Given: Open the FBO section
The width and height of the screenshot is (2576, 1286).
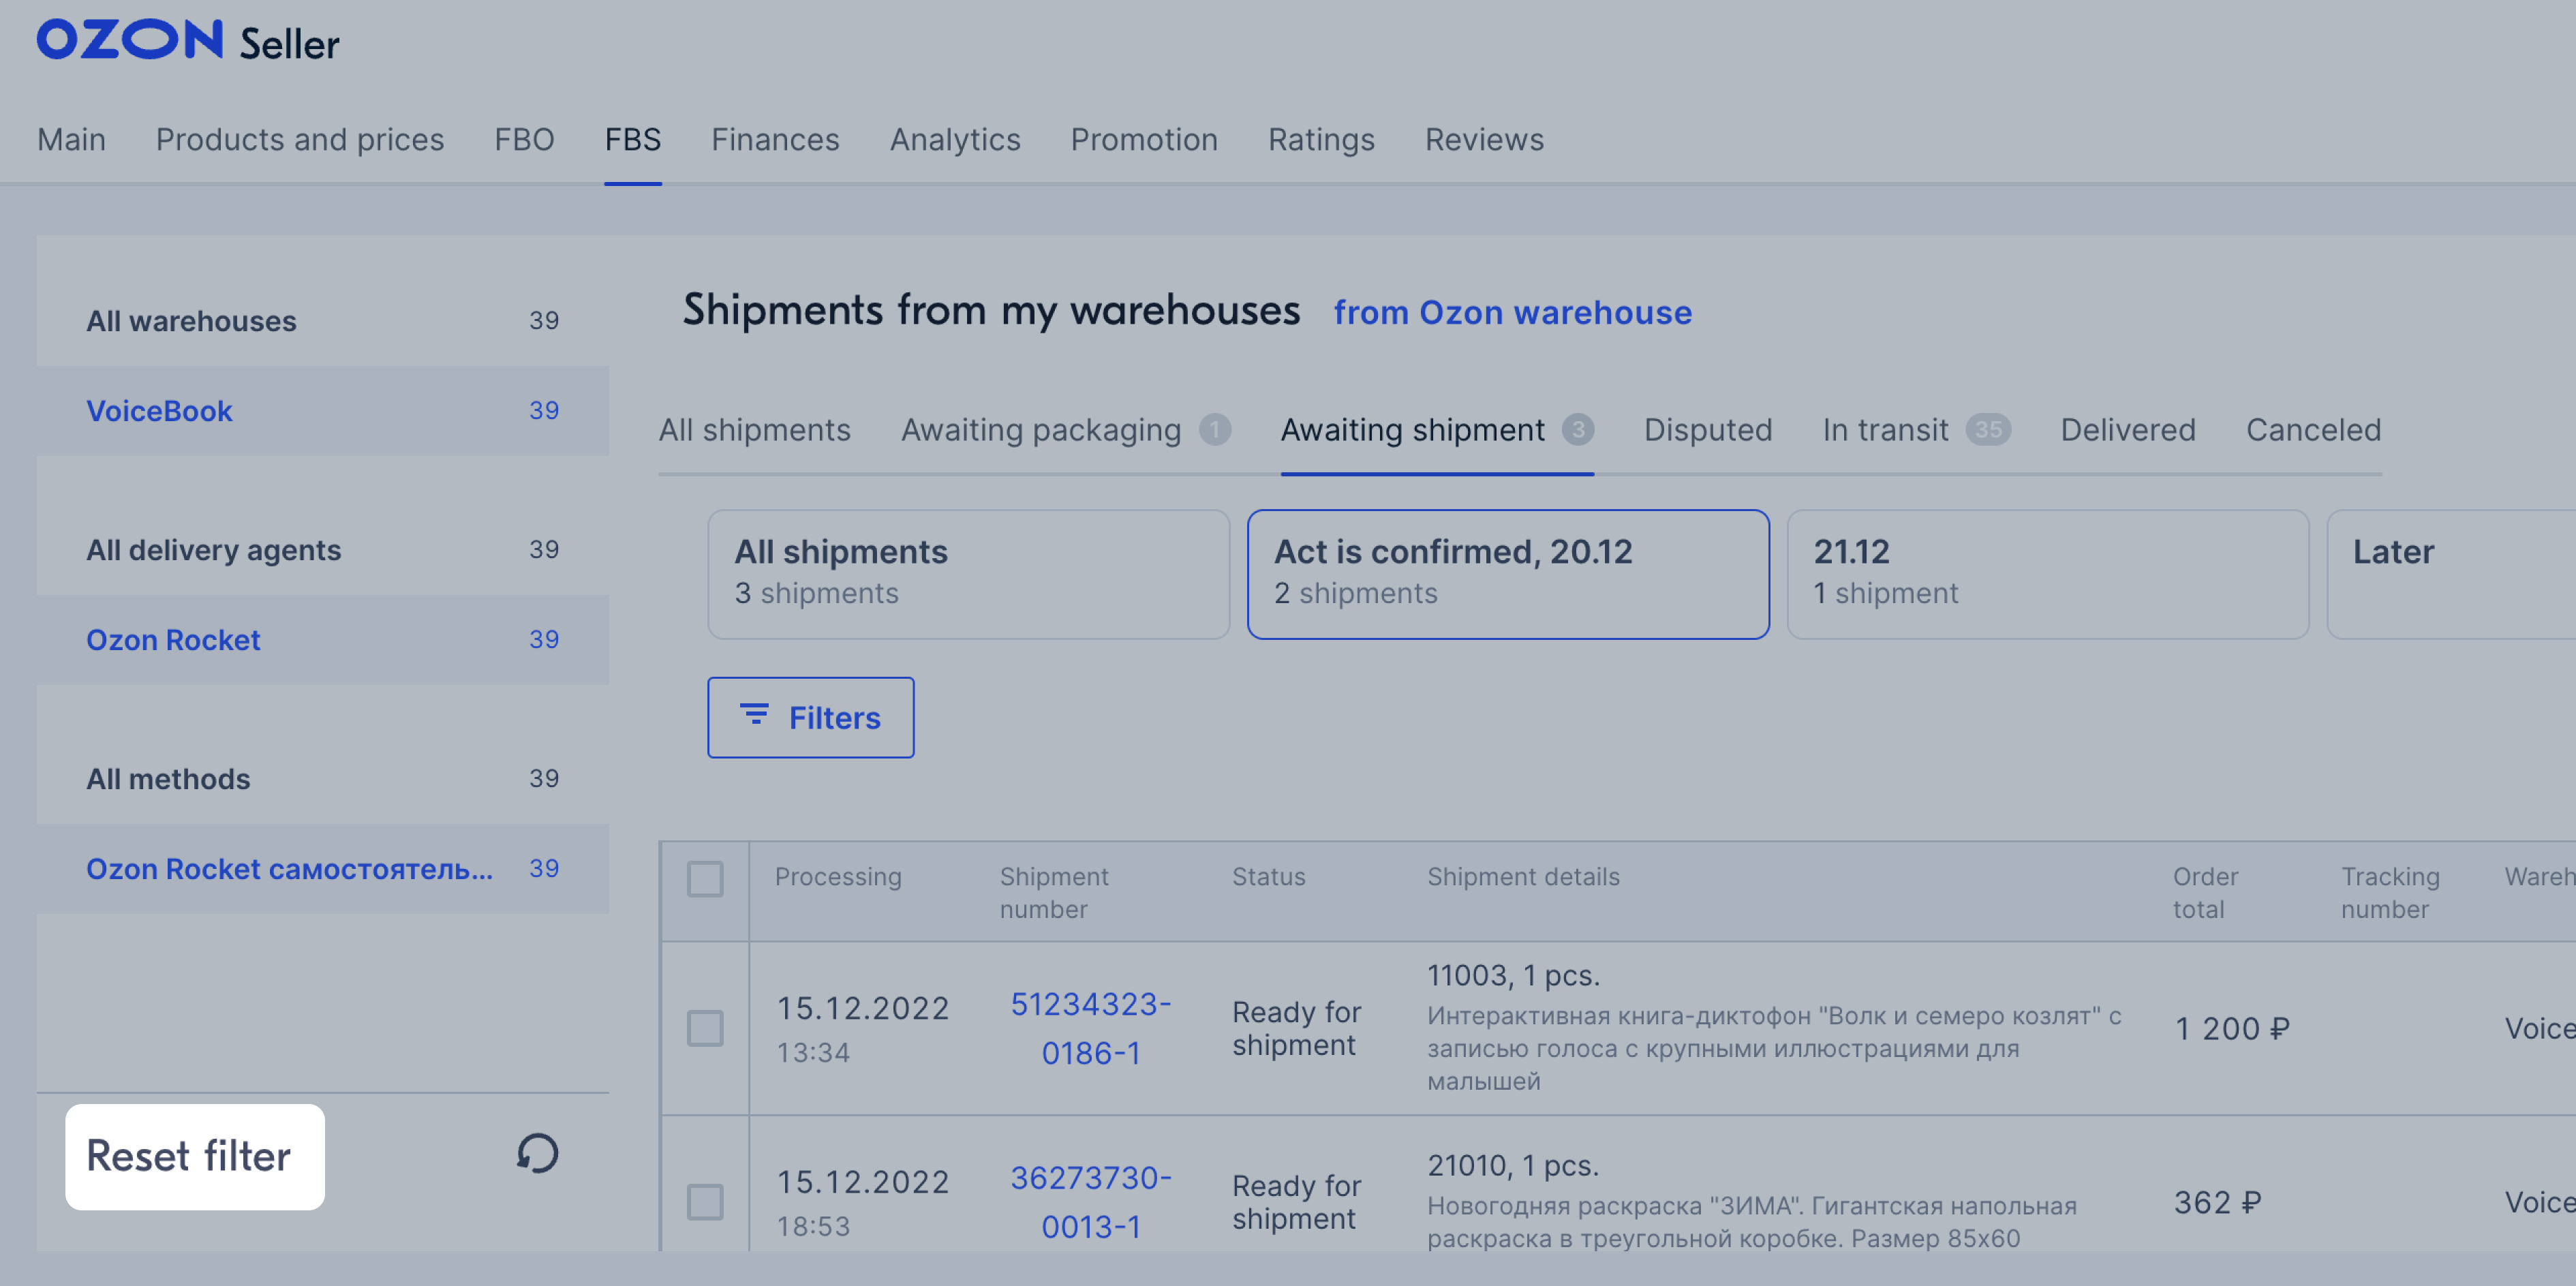Looking at the screenshot, I should tap(524, 139).
